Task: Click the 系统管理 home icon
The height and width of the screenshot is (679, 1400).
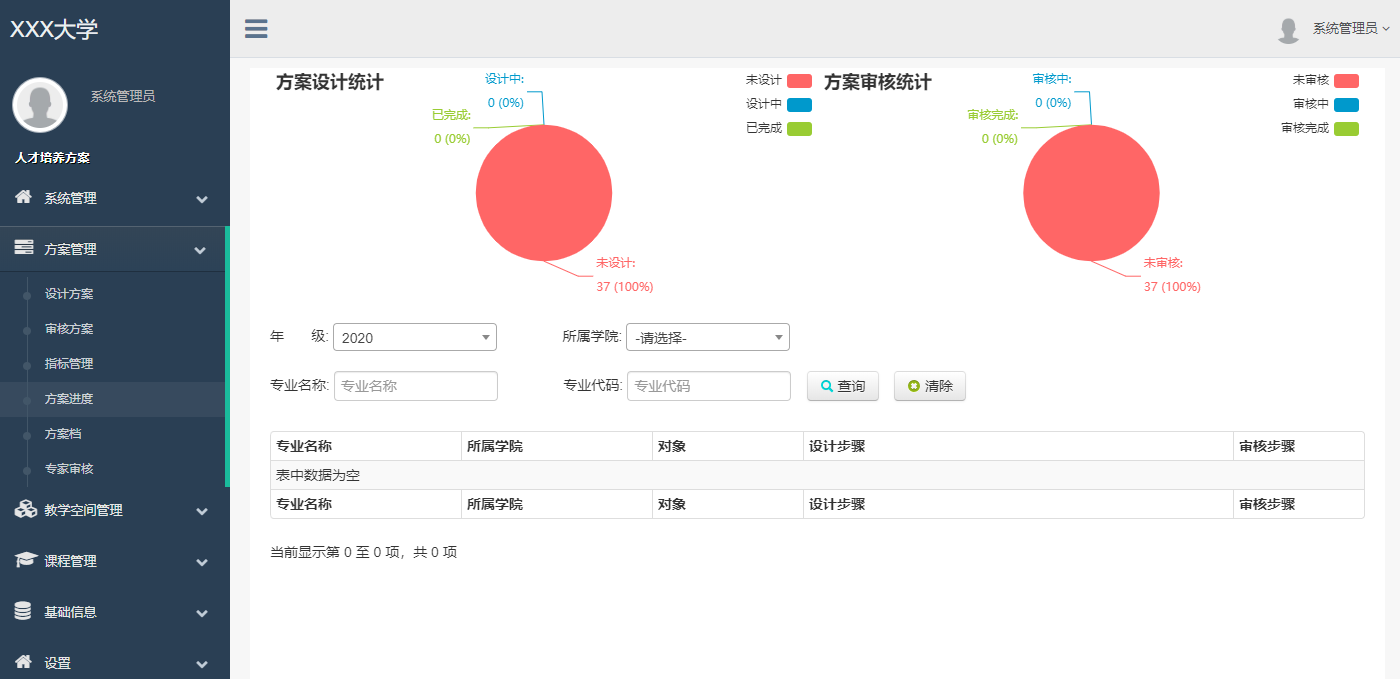Action: coord(24,197)
